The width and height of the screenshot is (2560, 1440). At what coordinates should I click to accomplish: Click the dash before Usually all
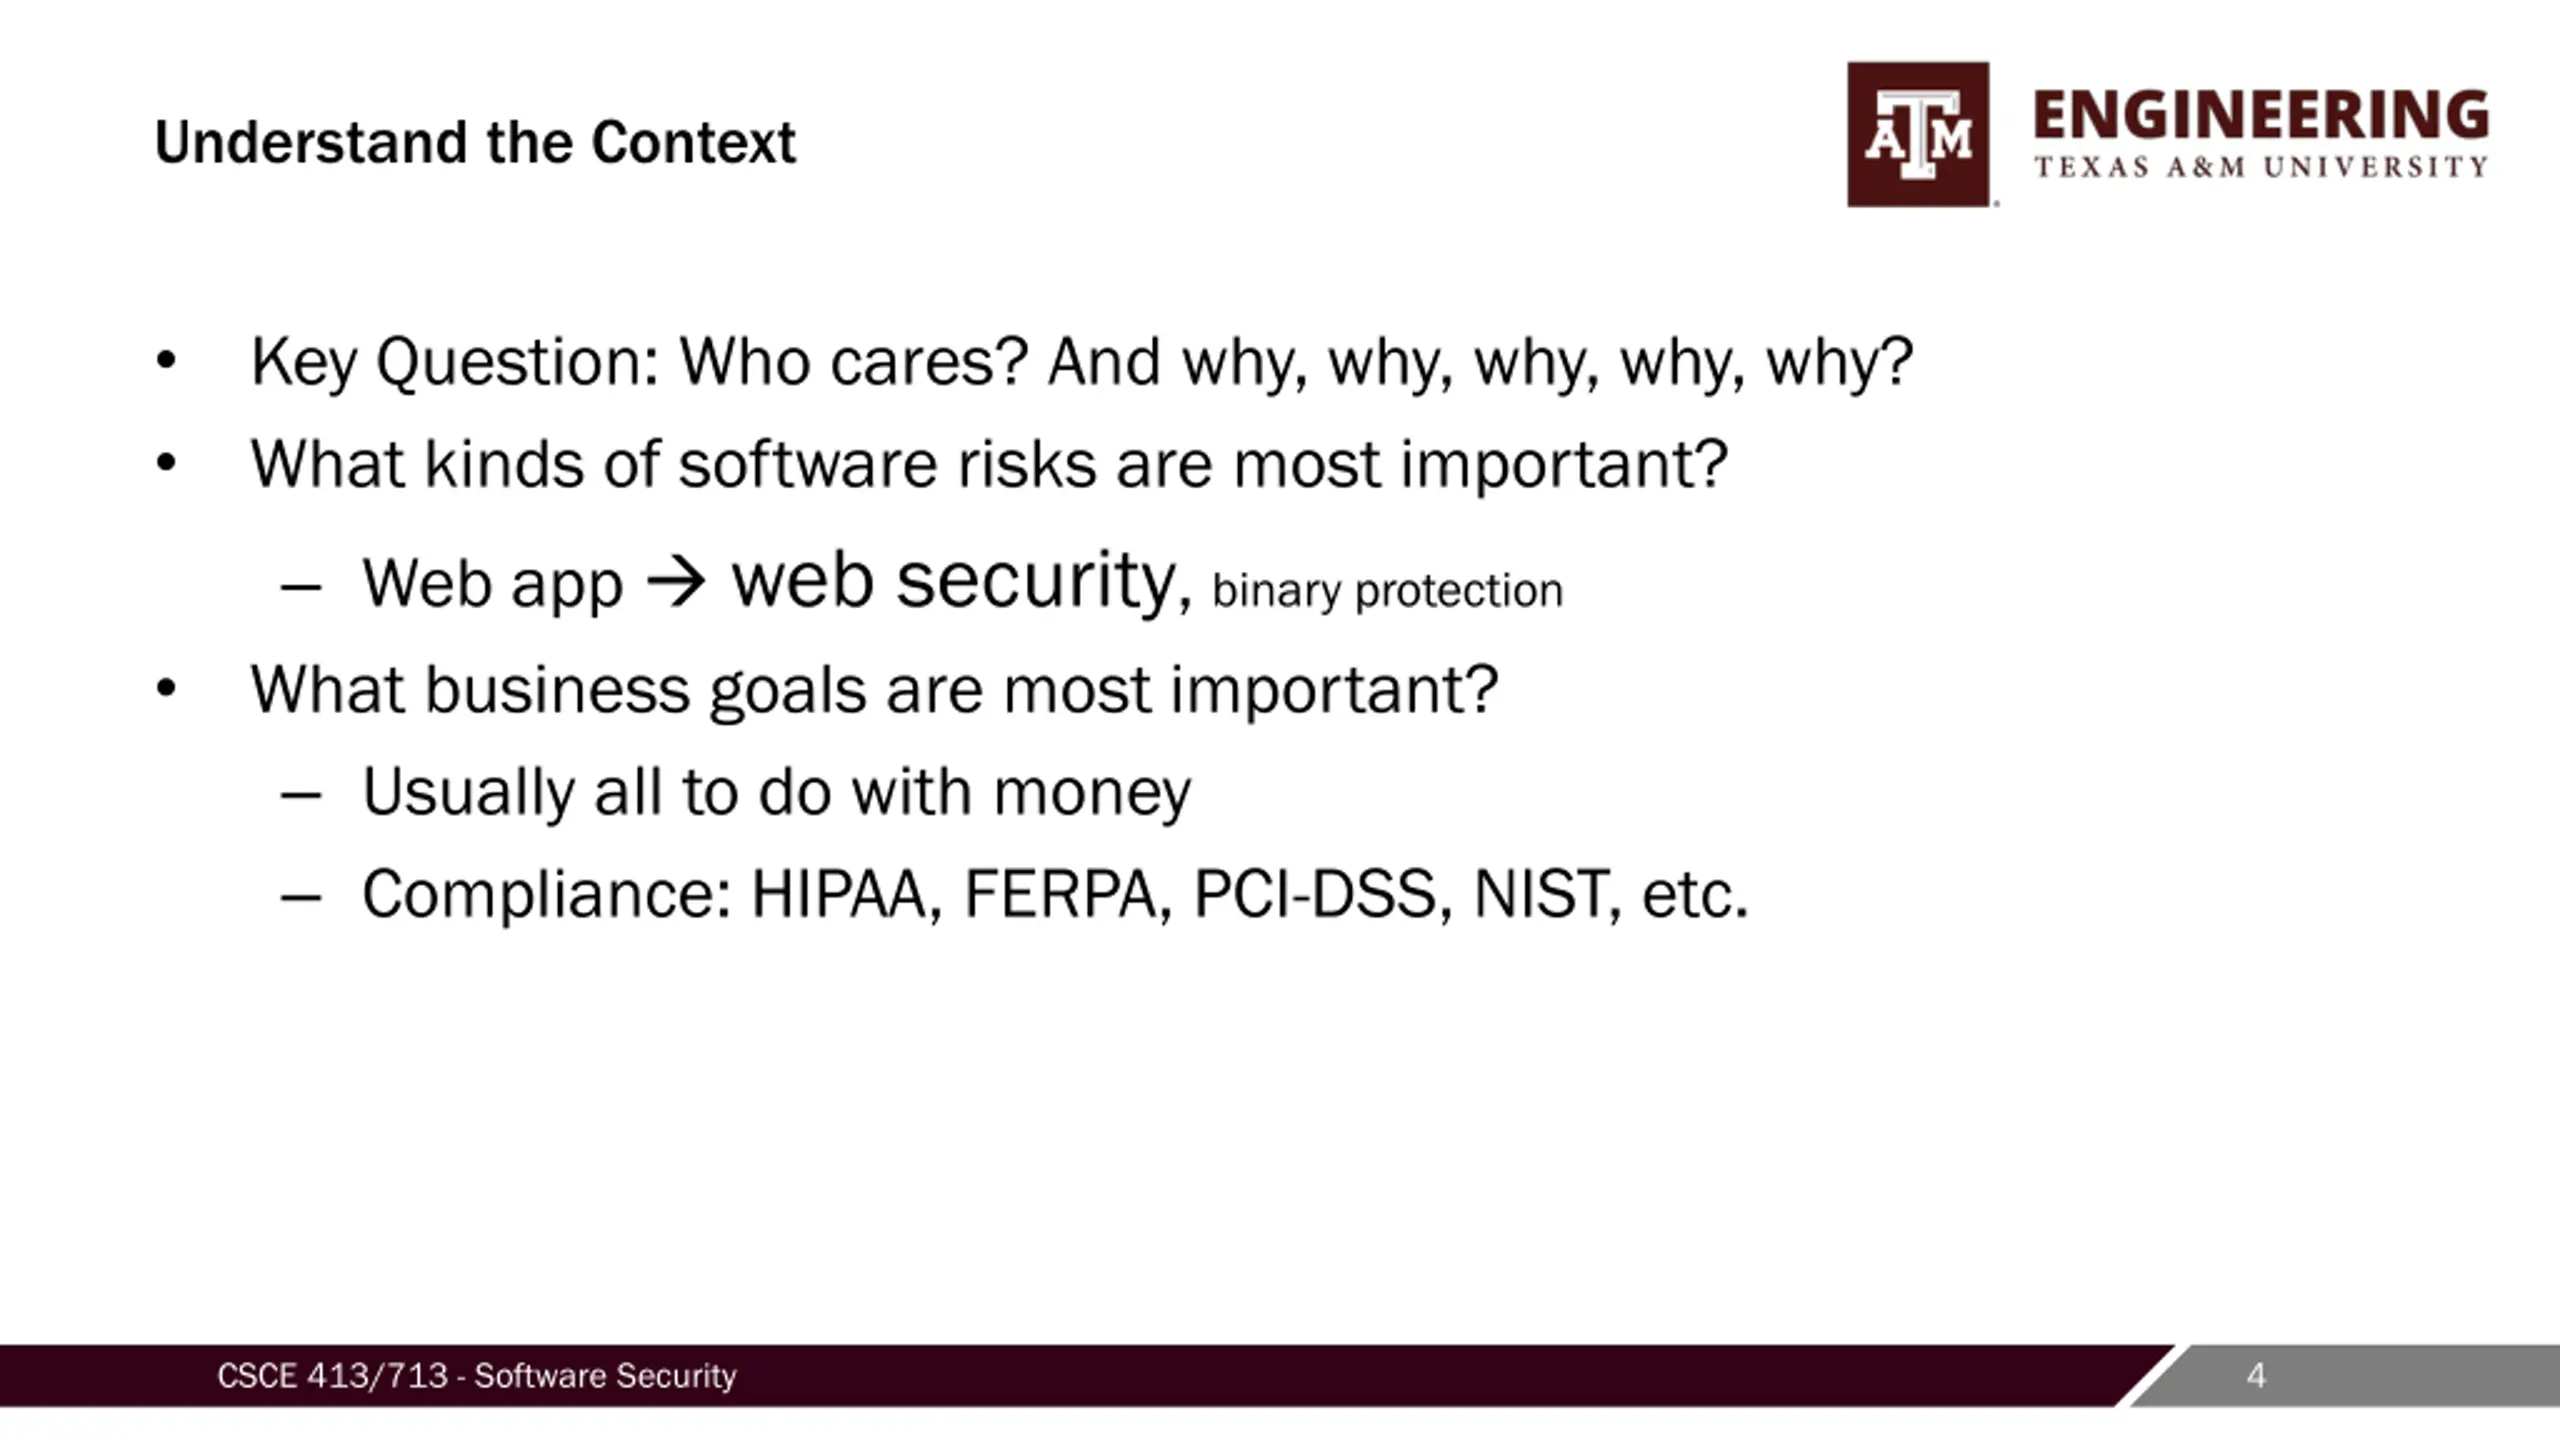pyautogui.click(x=301, y=796)
